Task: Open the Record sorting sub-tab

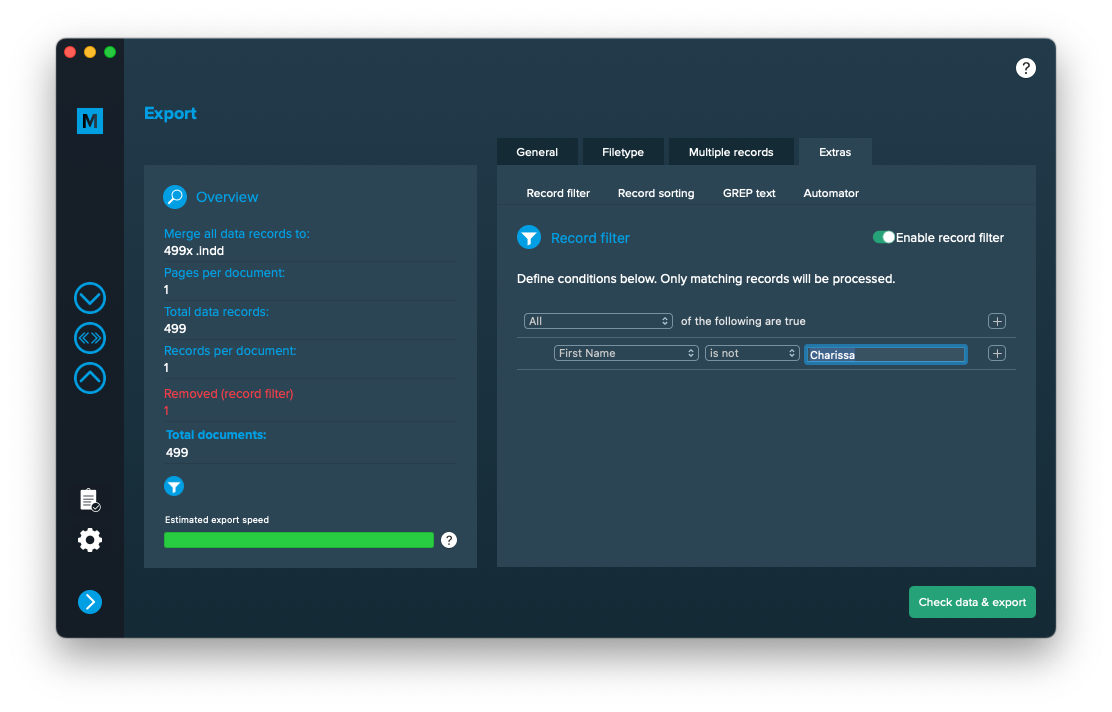Action: point(656,193)
